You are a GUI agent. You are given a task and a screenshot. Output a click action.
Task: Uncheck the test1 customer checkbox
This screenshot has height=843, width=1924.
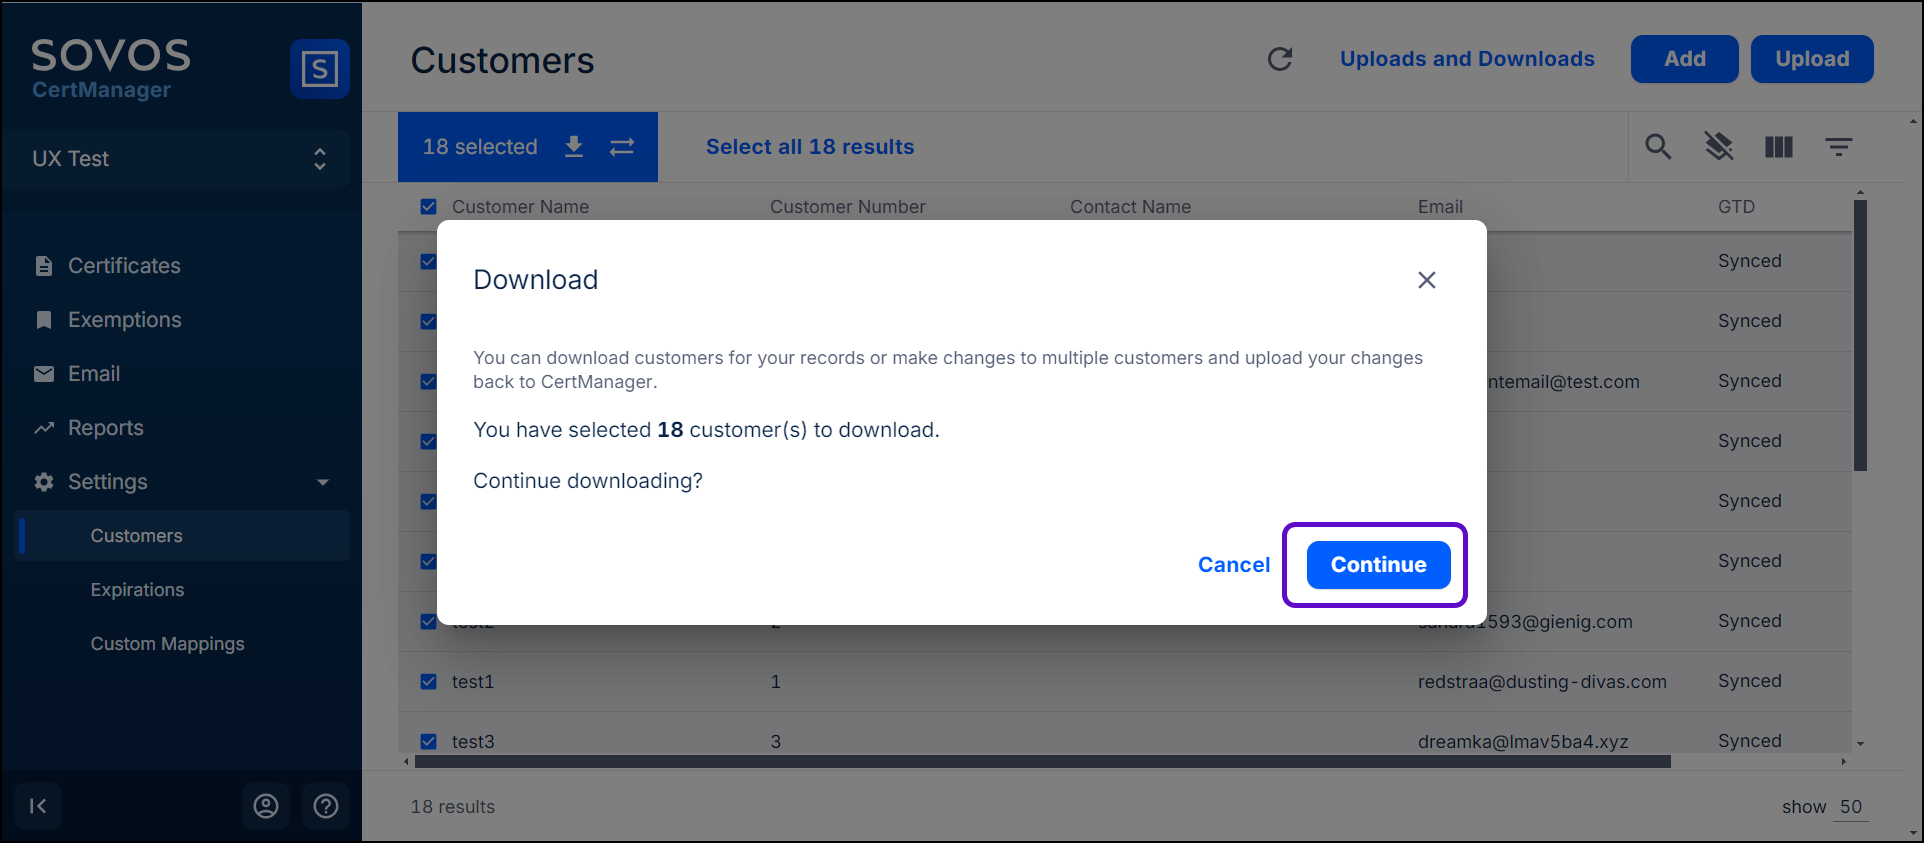click(x=429, y=682)
